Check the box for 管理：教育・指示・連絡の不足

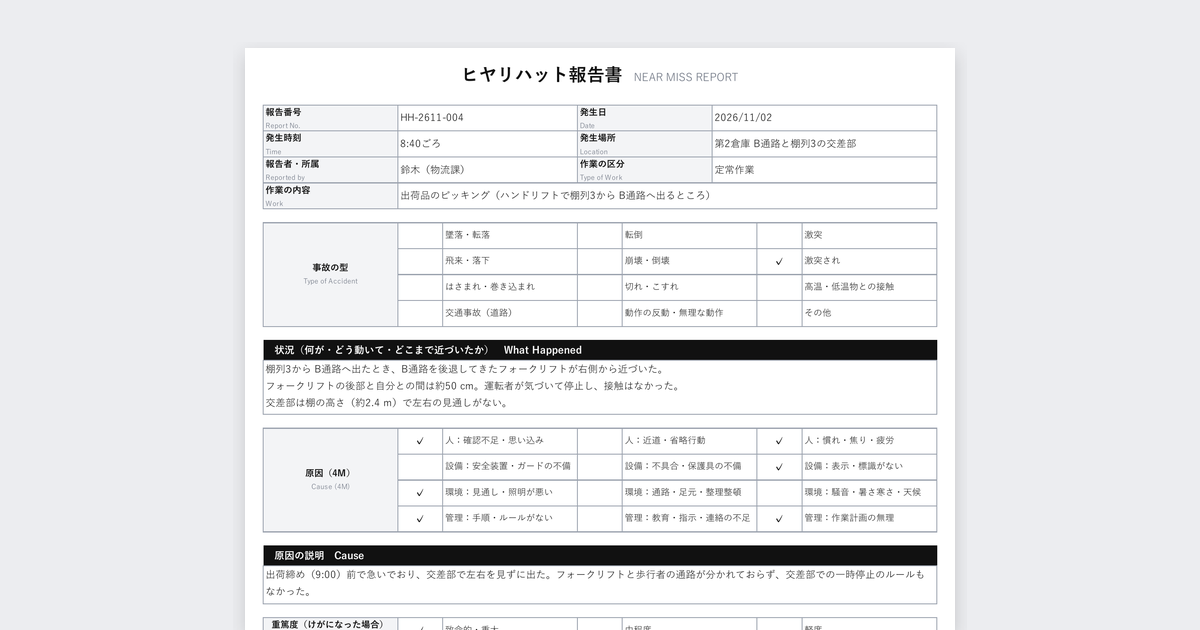[x=599, y=519]
